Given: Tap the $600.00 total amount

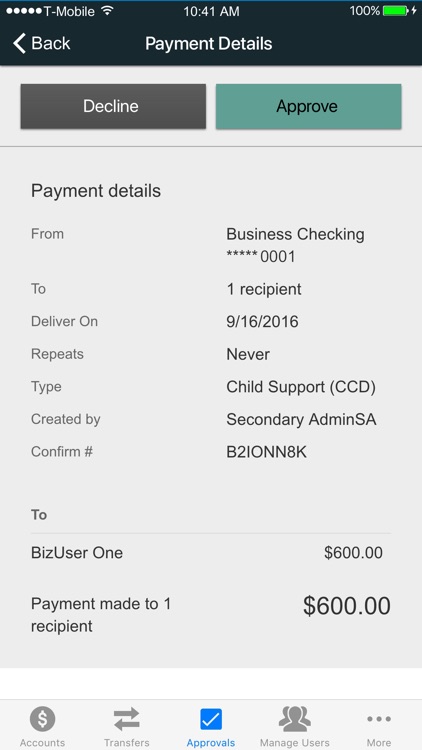Looking at the screenshot, I should 346,607.
